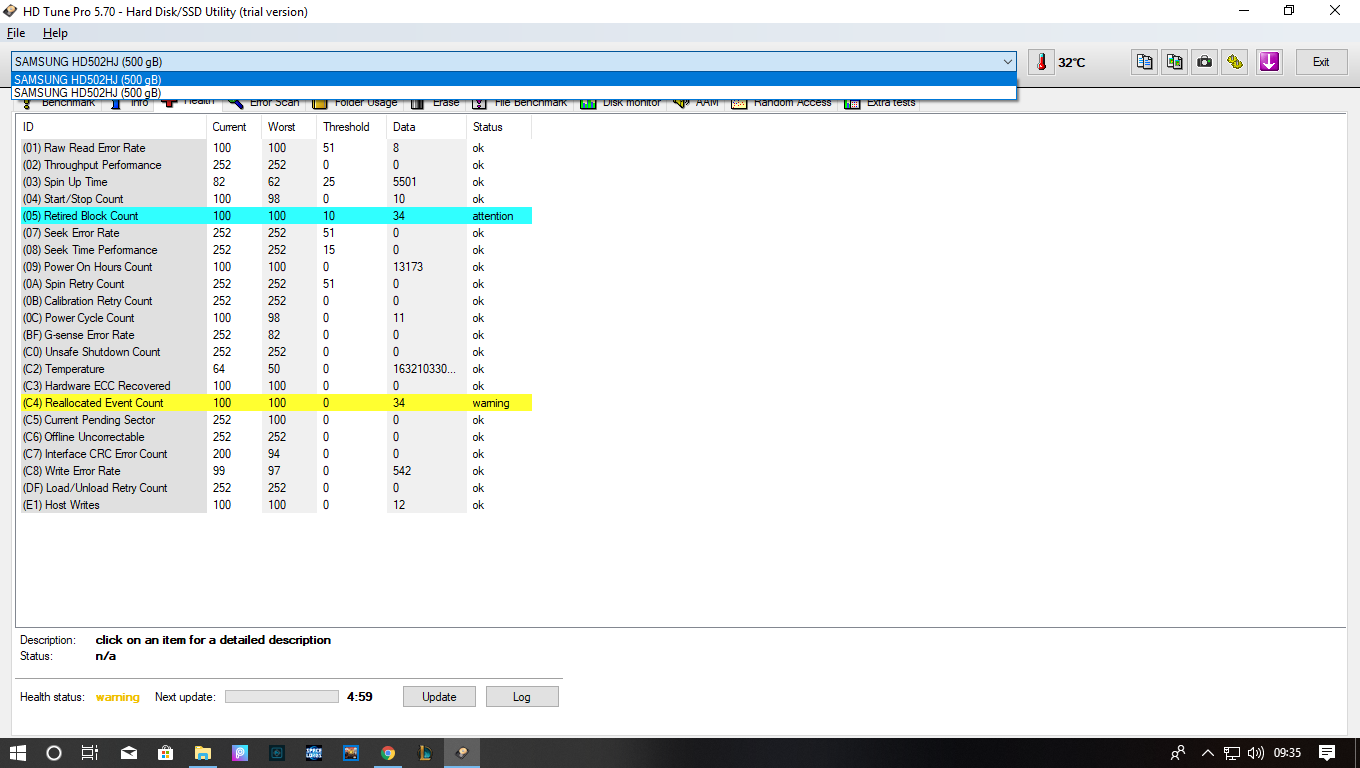Click the 09:35 taskbar clock
Image resolution: width=1360 pixels, height=768 pixels.
tap(1288, 753)
